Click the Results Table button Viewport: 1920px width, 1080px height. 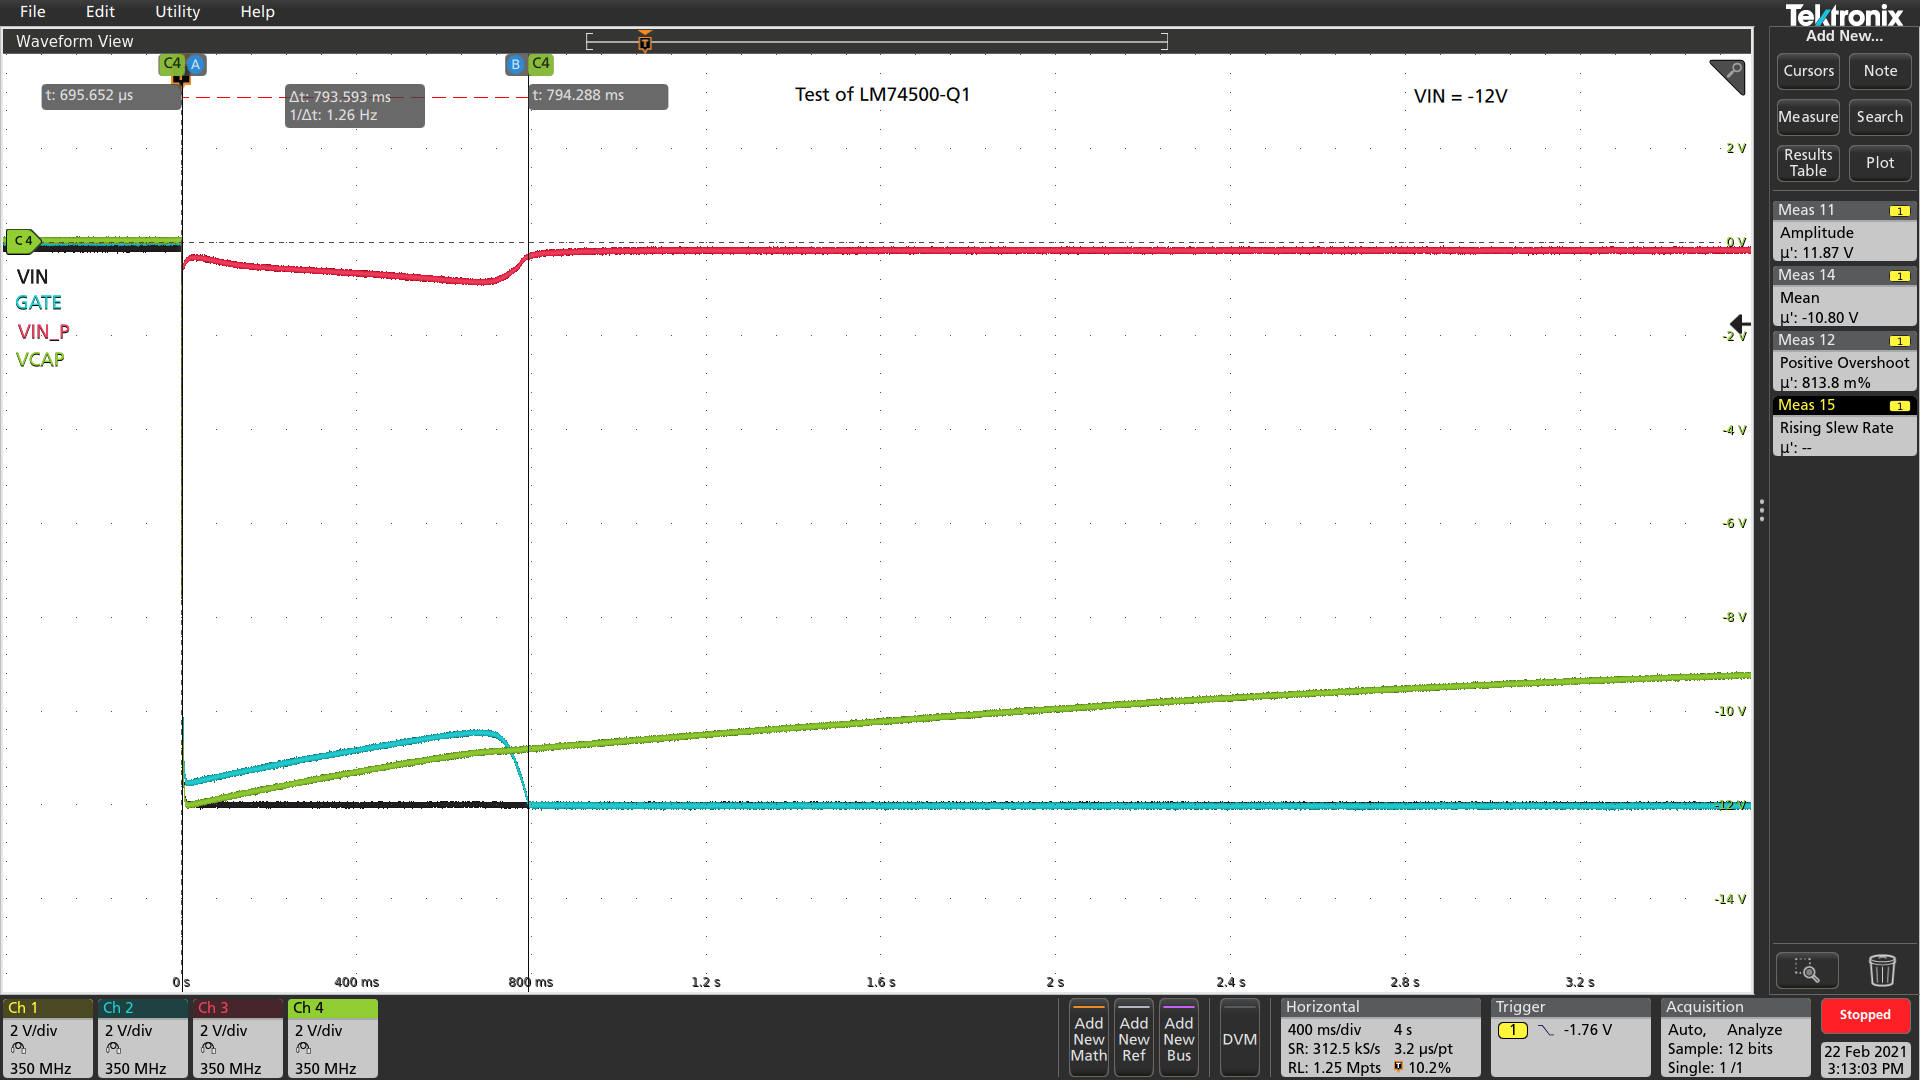(1808, 163)
